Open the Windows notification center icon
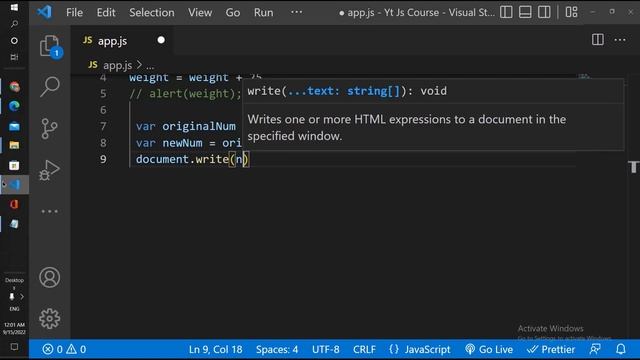640x360 pixels. [x=14, y=347]
